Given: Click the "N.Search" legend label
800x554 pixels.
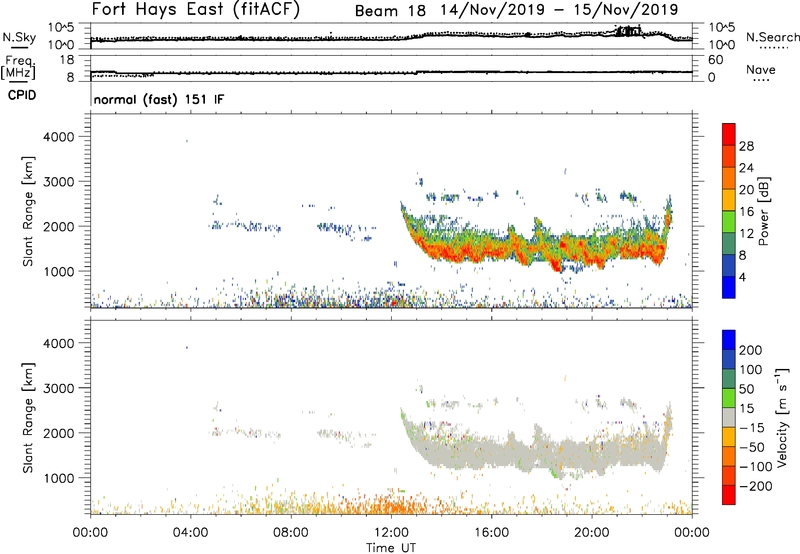Looking at the screenshot, I should pos(772,37).
